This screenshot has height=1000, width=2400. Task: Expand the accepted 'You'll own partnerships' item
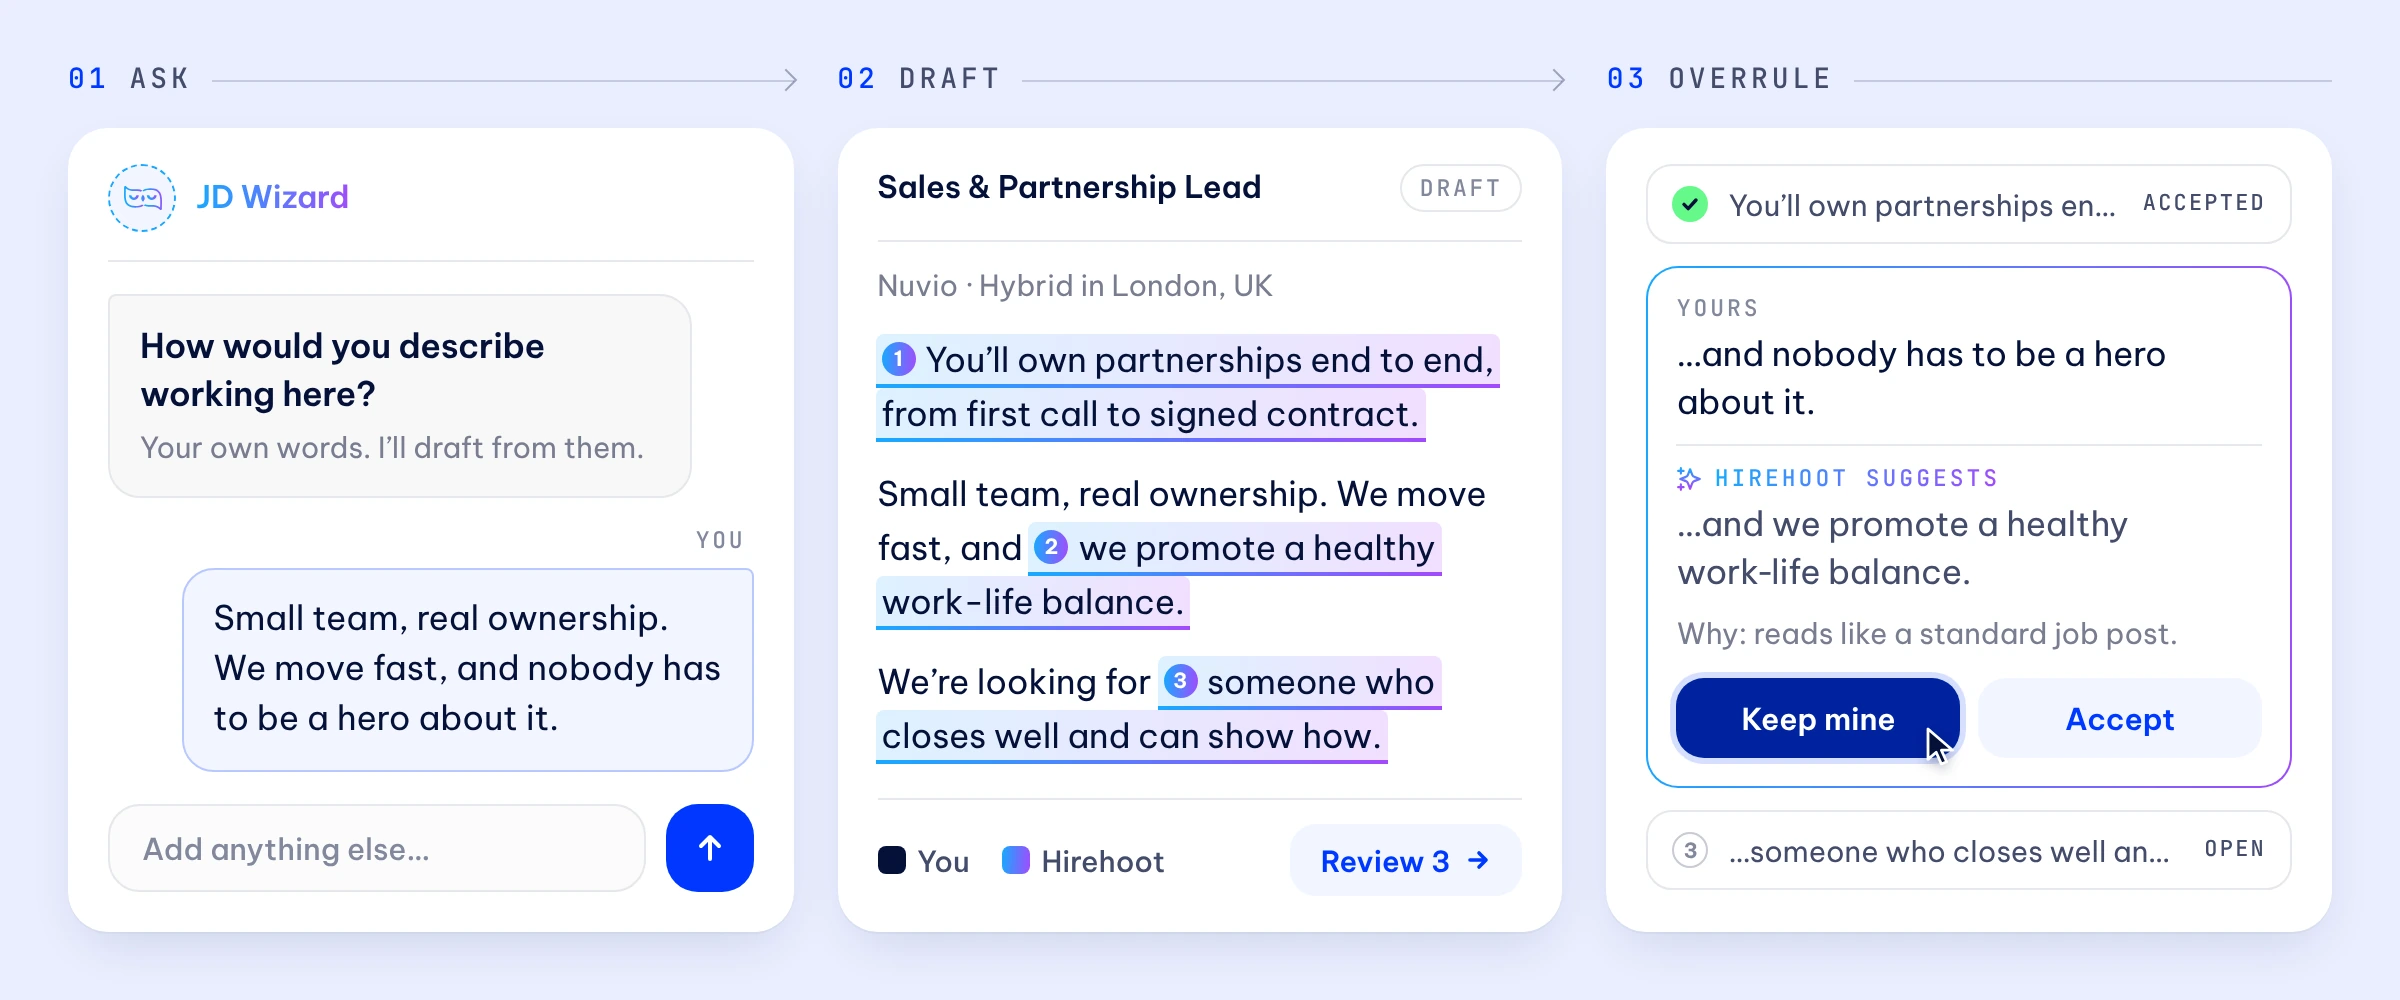click(1968, 204)
